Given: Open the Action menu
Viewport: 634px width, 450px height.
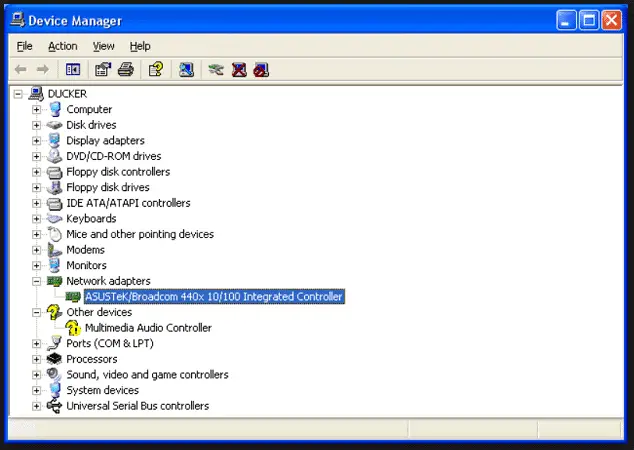Looking at the screenshot, I should point(63,46).
